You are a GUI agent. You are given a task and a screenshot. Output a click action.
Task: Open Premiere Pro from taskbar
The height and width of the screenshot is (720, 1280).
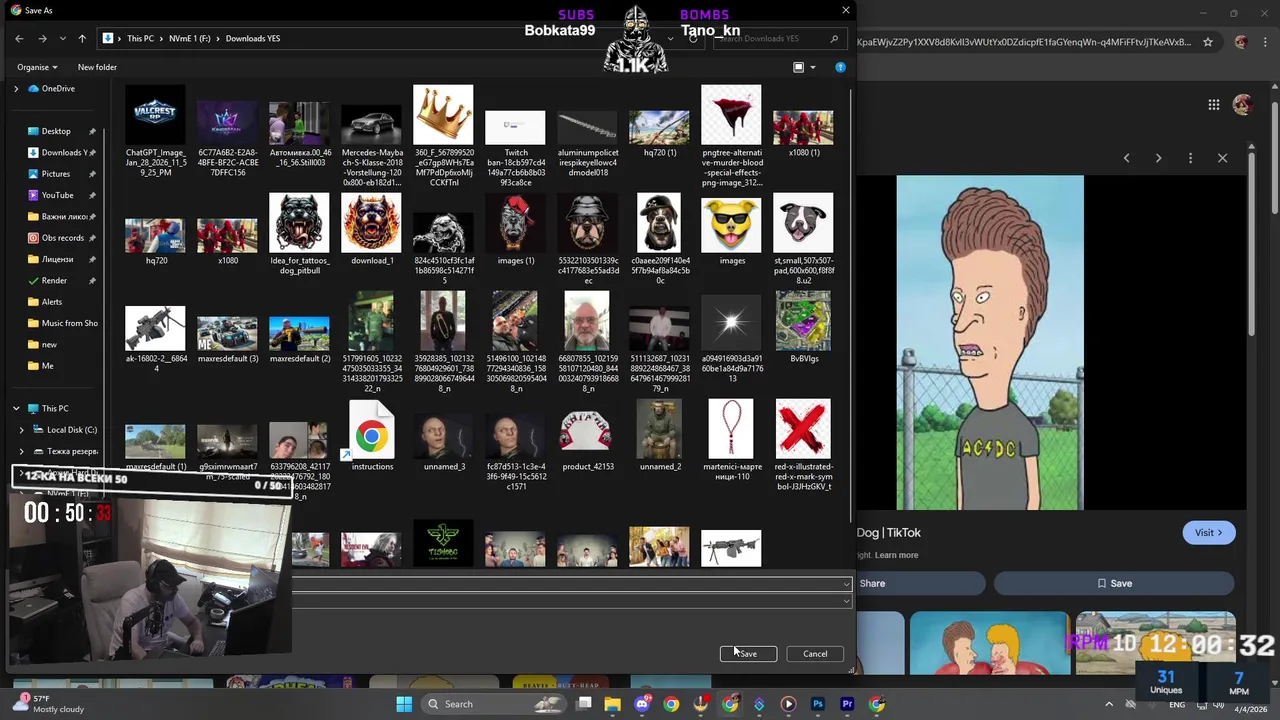pyautogui.click(x=847, y=704)
